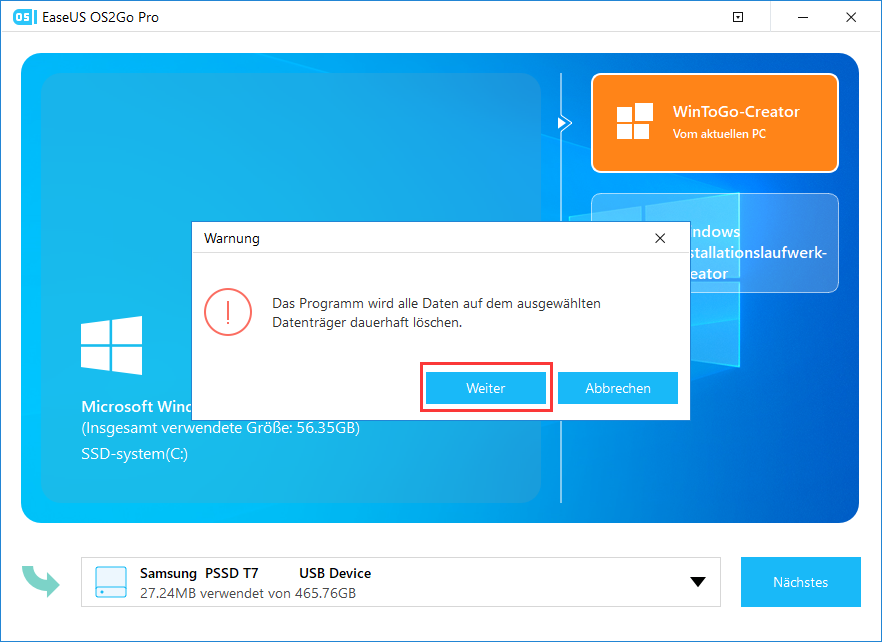Click the Samsung PSSD T7 drive icon
This screenshot has width=882, height=642.
click(x=111, y=582)
